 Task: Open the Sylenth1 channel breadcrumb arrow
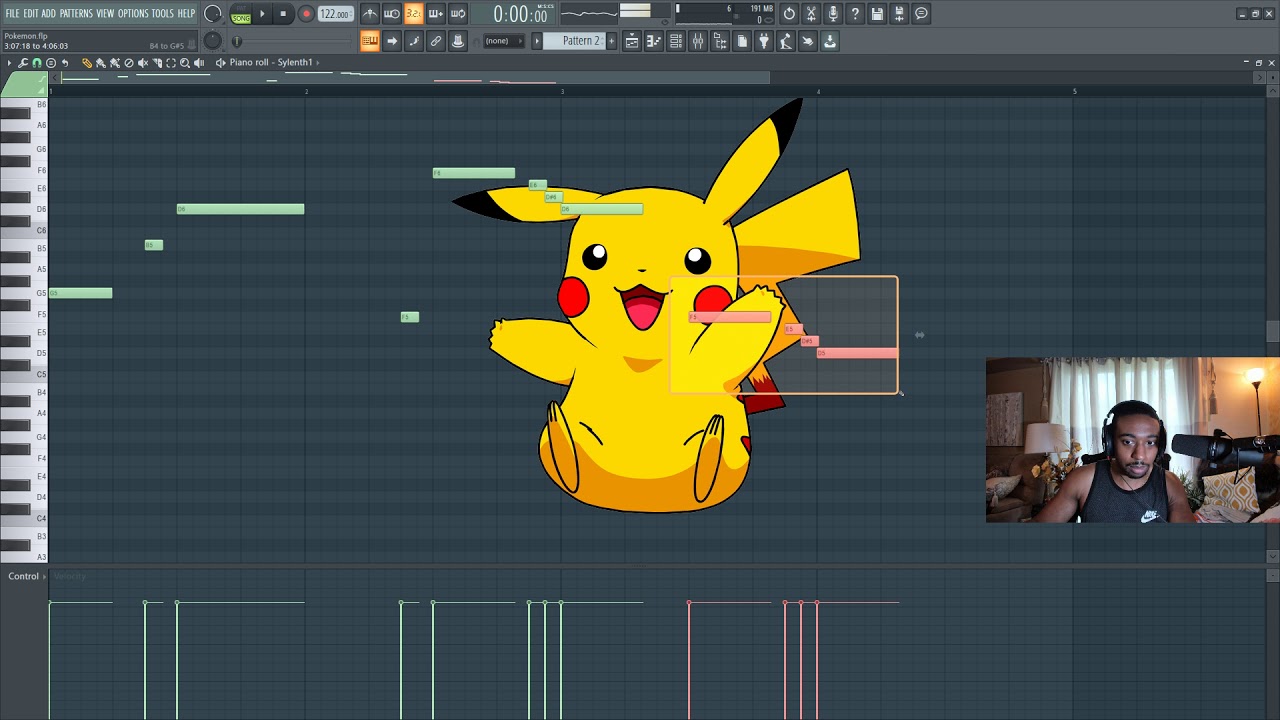(318, 63)
